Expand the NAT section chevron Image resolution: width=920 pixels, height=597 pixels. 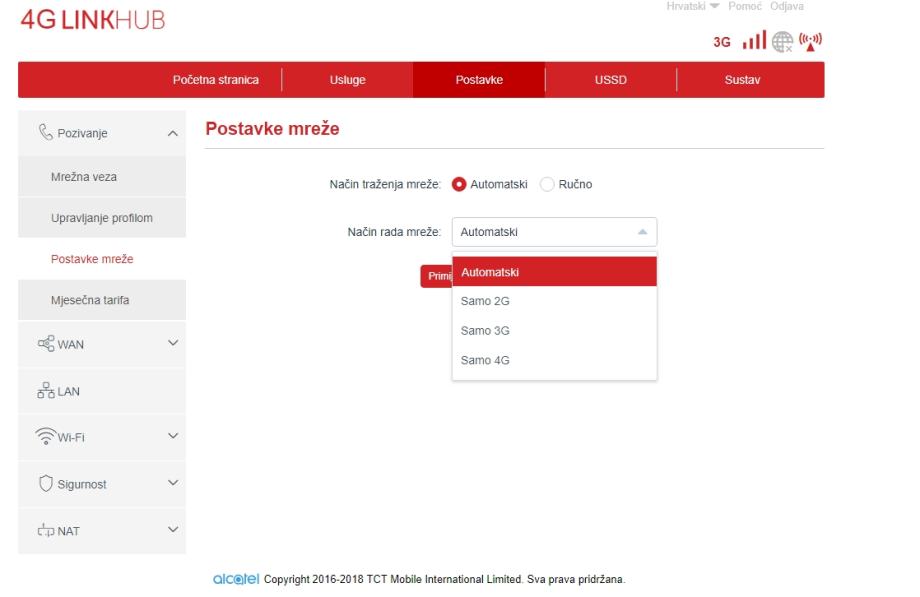coord(172,529)
